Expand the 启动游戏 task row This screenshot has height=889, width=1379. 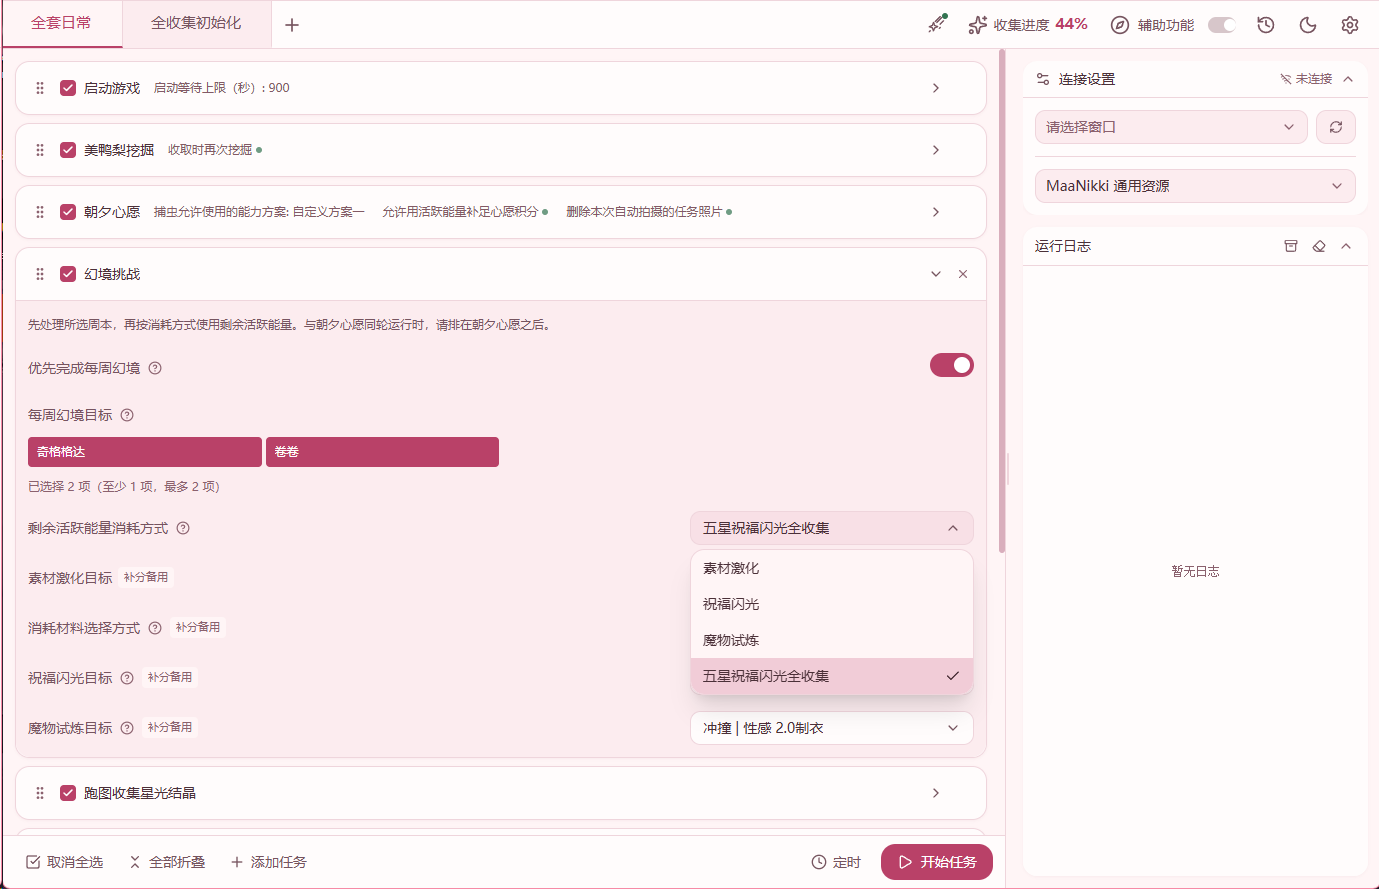(x=936, y=88)
